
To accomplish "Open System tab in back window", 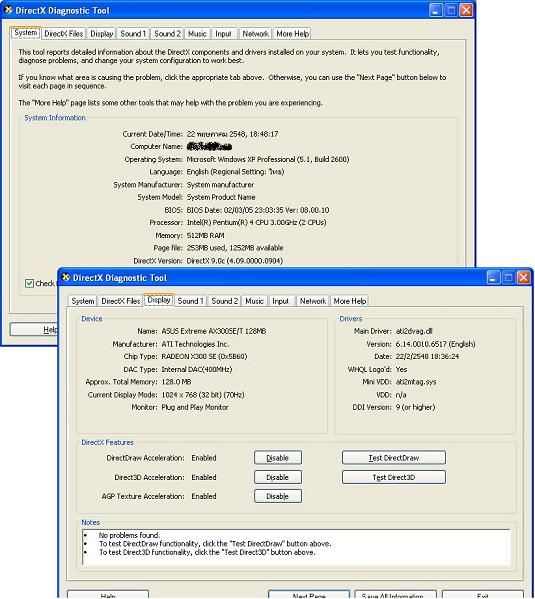I will pyautogui.click(x=26, y=33).
